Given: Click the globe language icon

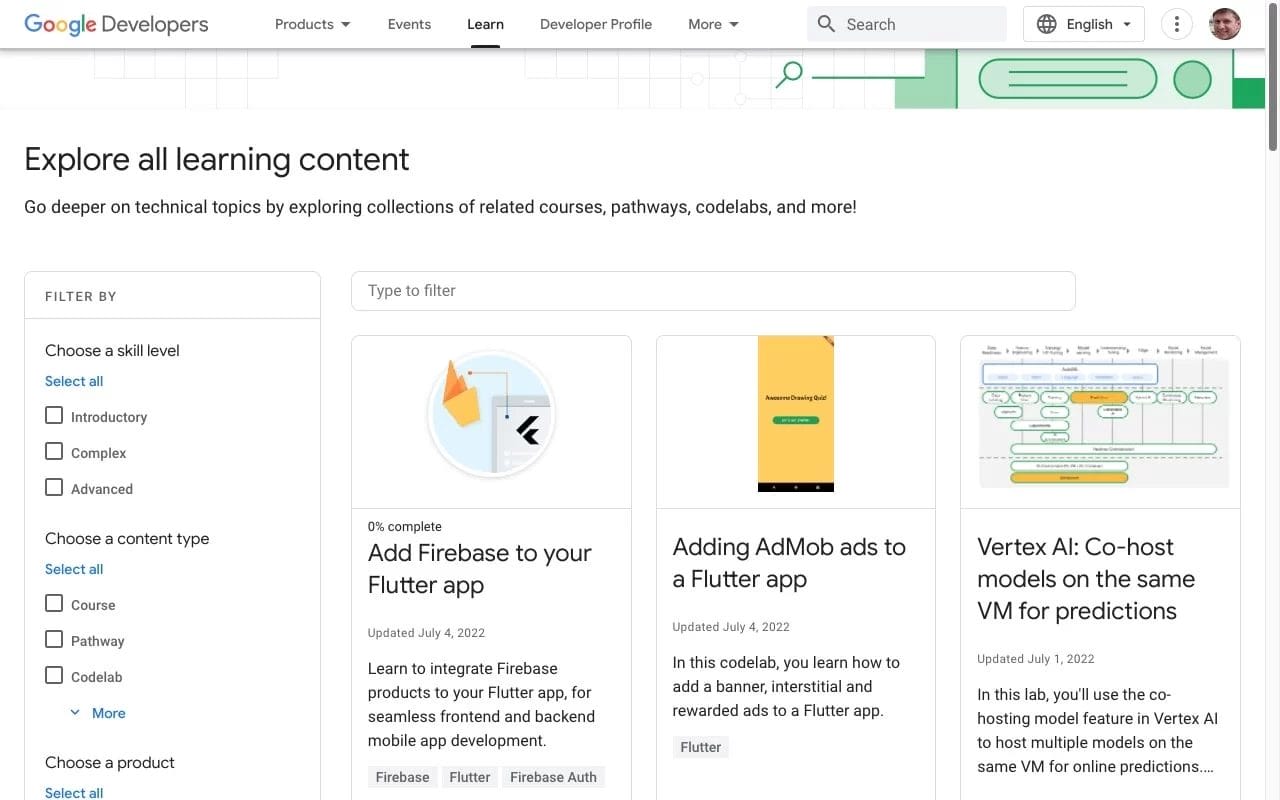Looking at the screenshot, I should [1046, 24].
